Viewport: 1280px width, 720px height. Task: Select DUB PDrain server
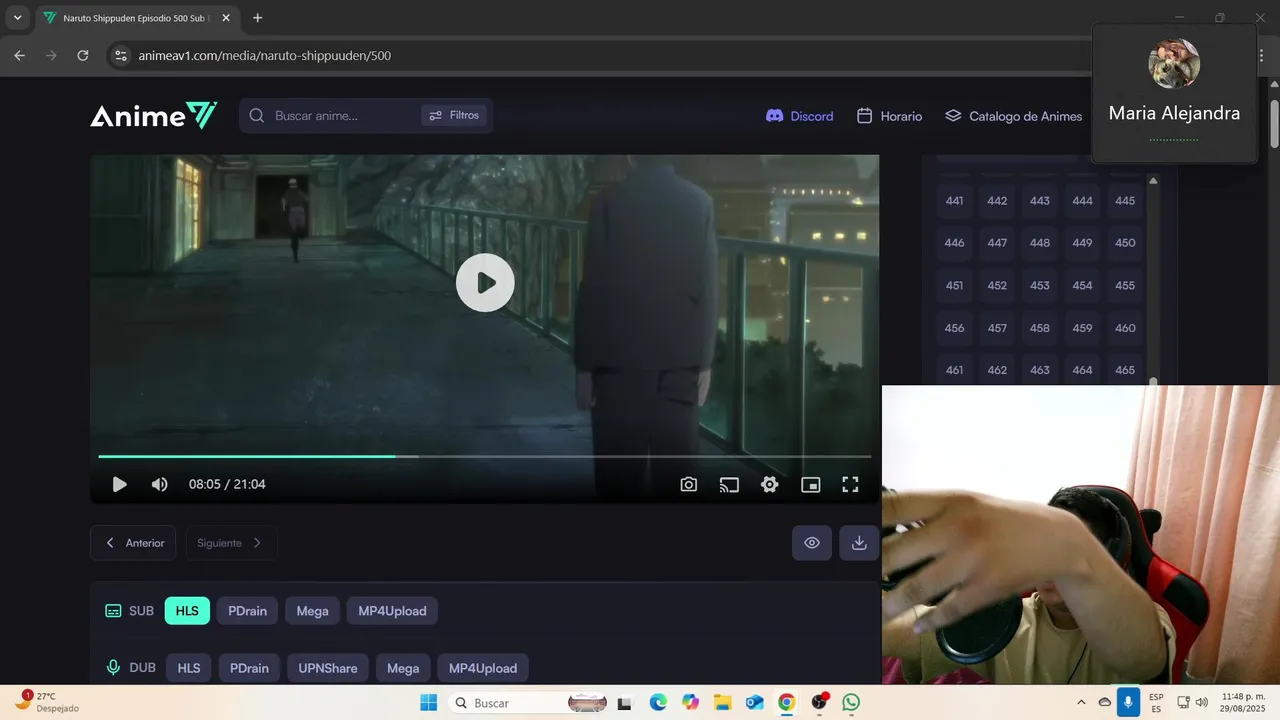click(x=249, y=668)
